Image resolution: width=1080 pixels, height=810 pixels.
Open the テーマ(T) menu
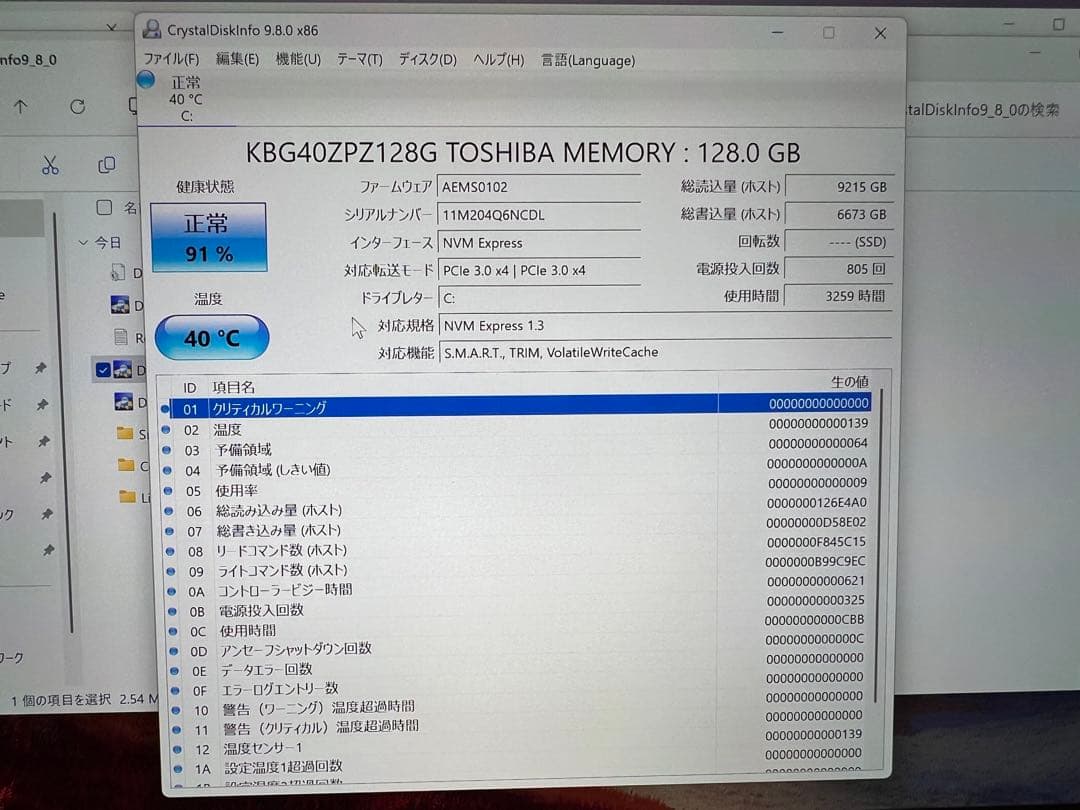pyautogui.click(x=360, y=60)
